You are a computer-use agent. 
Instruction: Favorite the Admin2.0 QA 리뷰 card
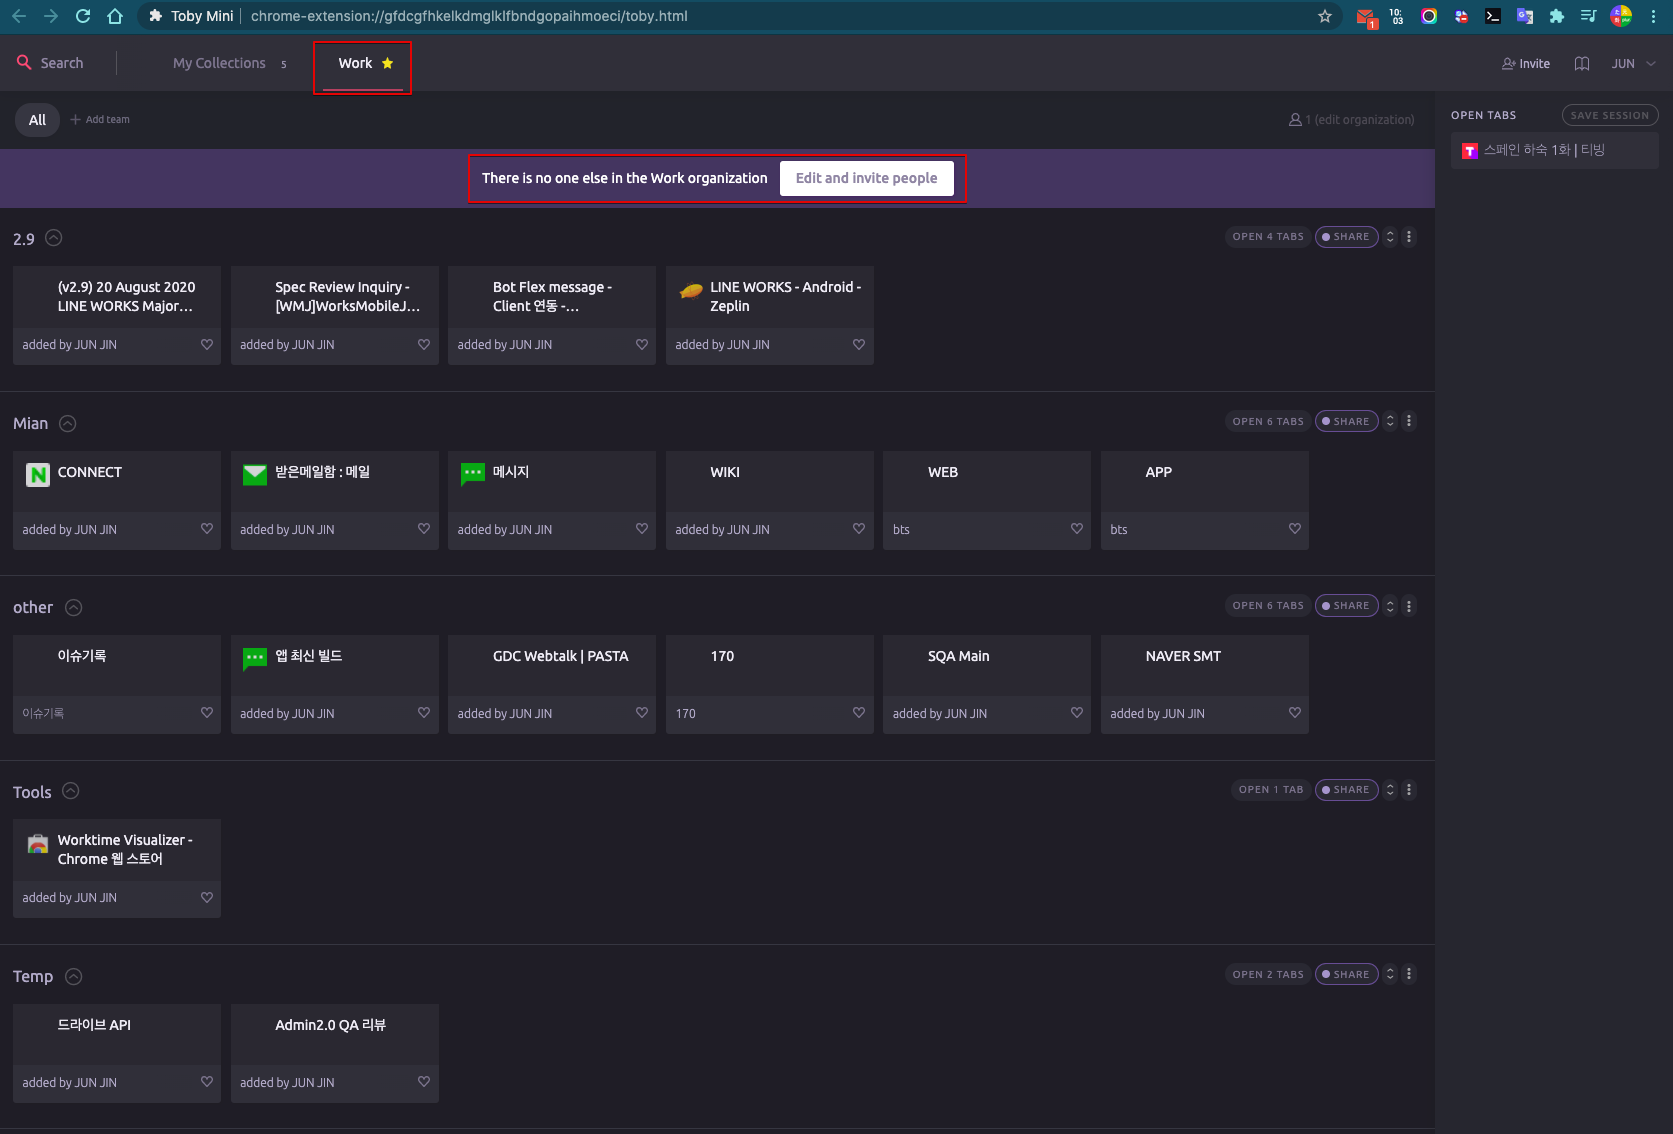click(x=424, y=1082)
